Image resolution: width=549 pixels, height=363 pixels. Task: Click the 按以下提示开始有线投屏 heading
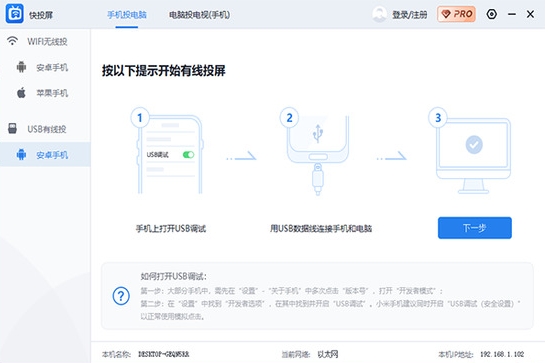pos(164,71)
